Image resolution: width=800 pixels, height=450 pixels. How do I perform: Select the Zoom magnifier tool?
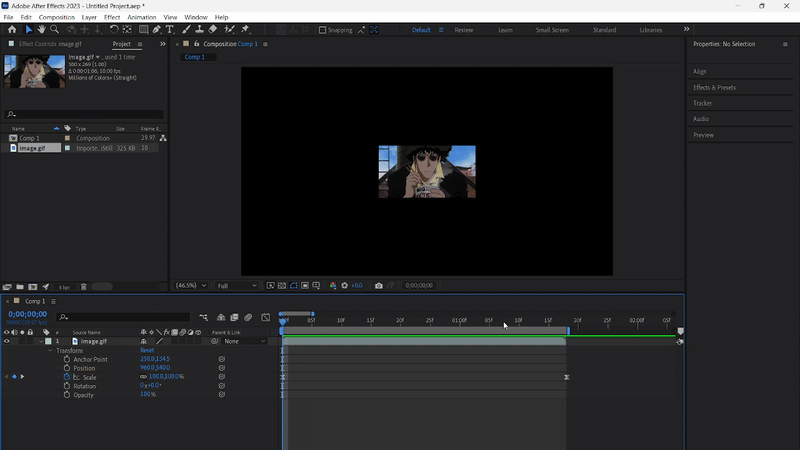pos(55,30)
